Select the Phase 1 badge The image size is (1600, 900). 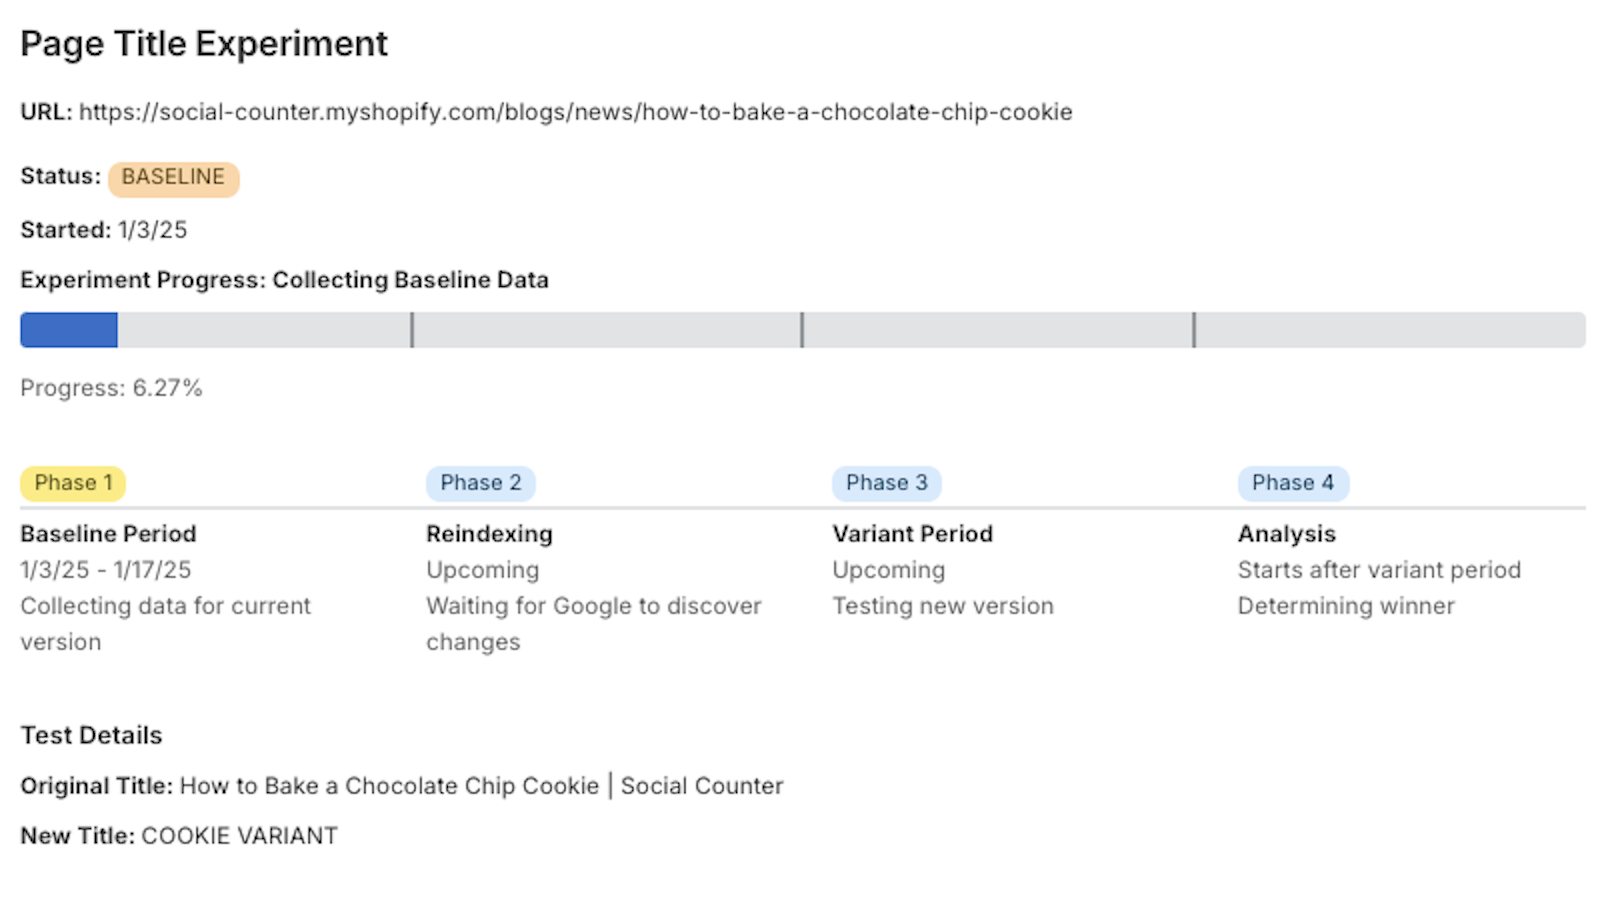[x=73, y=483]
